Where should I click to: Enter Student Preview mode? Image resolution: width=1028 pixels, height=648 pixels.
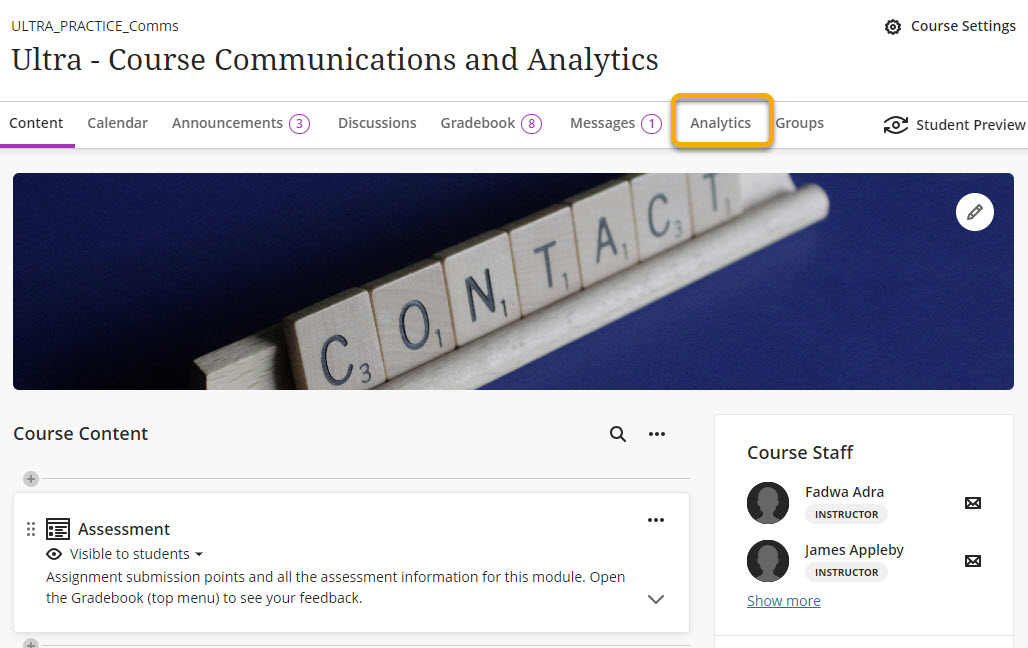(954, 125)
